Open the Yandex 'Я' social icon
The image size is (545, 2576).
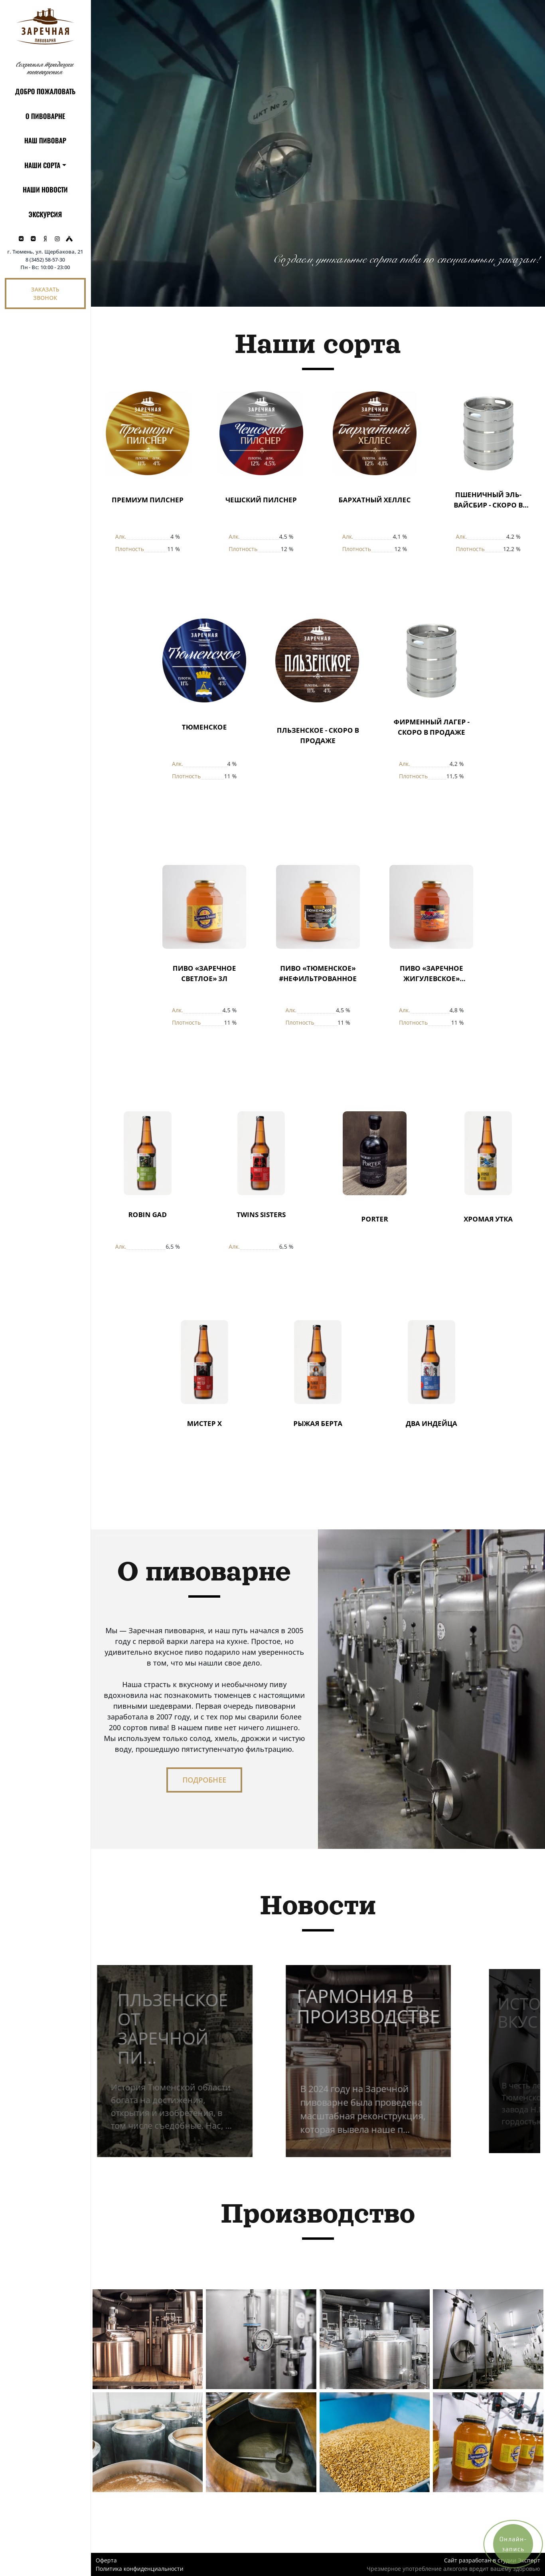coord(45,239)
